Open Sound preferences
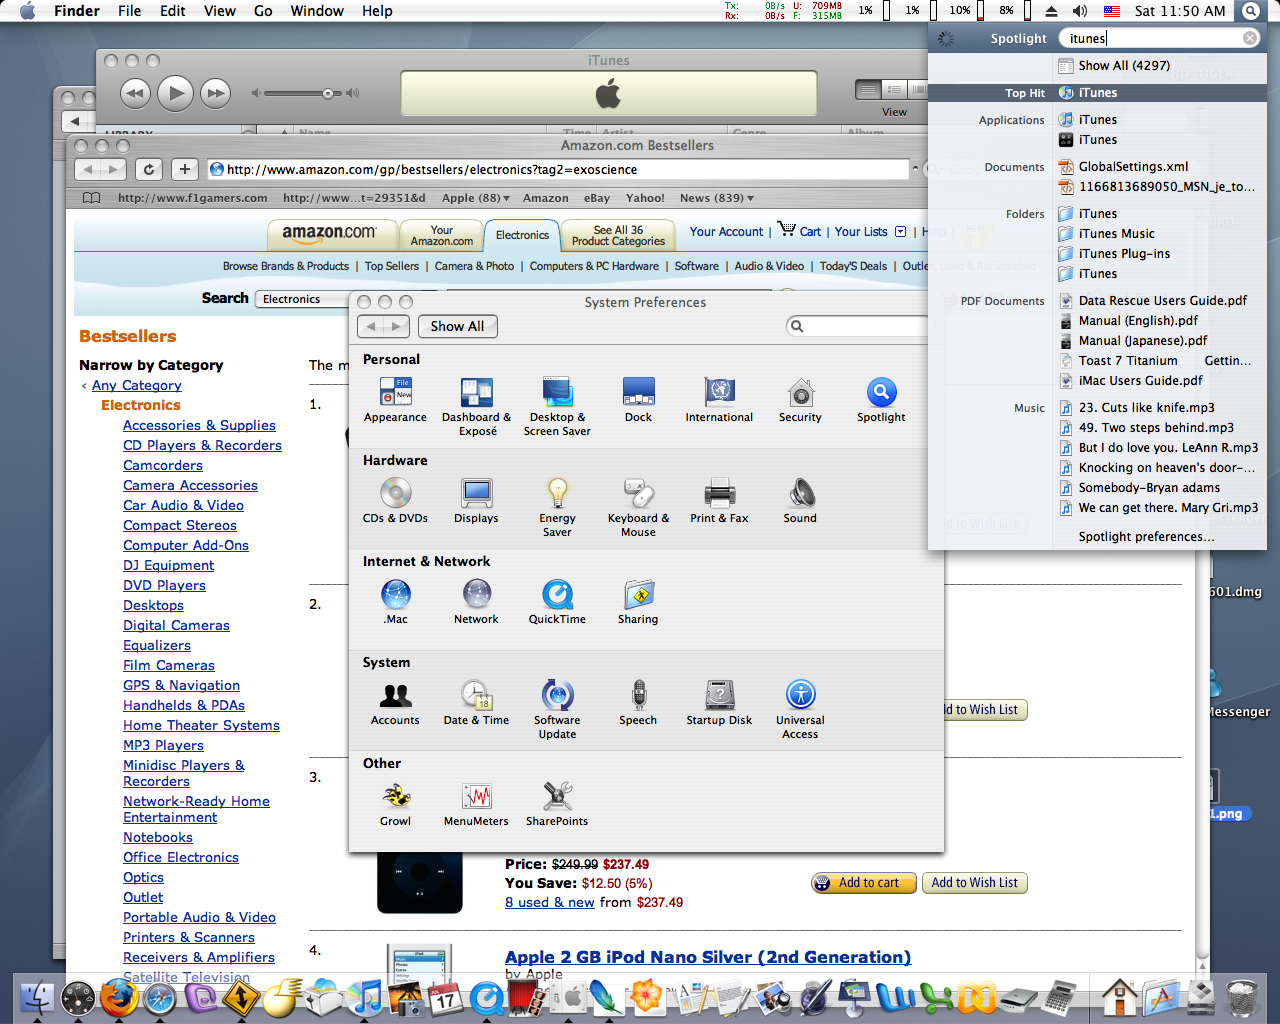 coord(800,501)
